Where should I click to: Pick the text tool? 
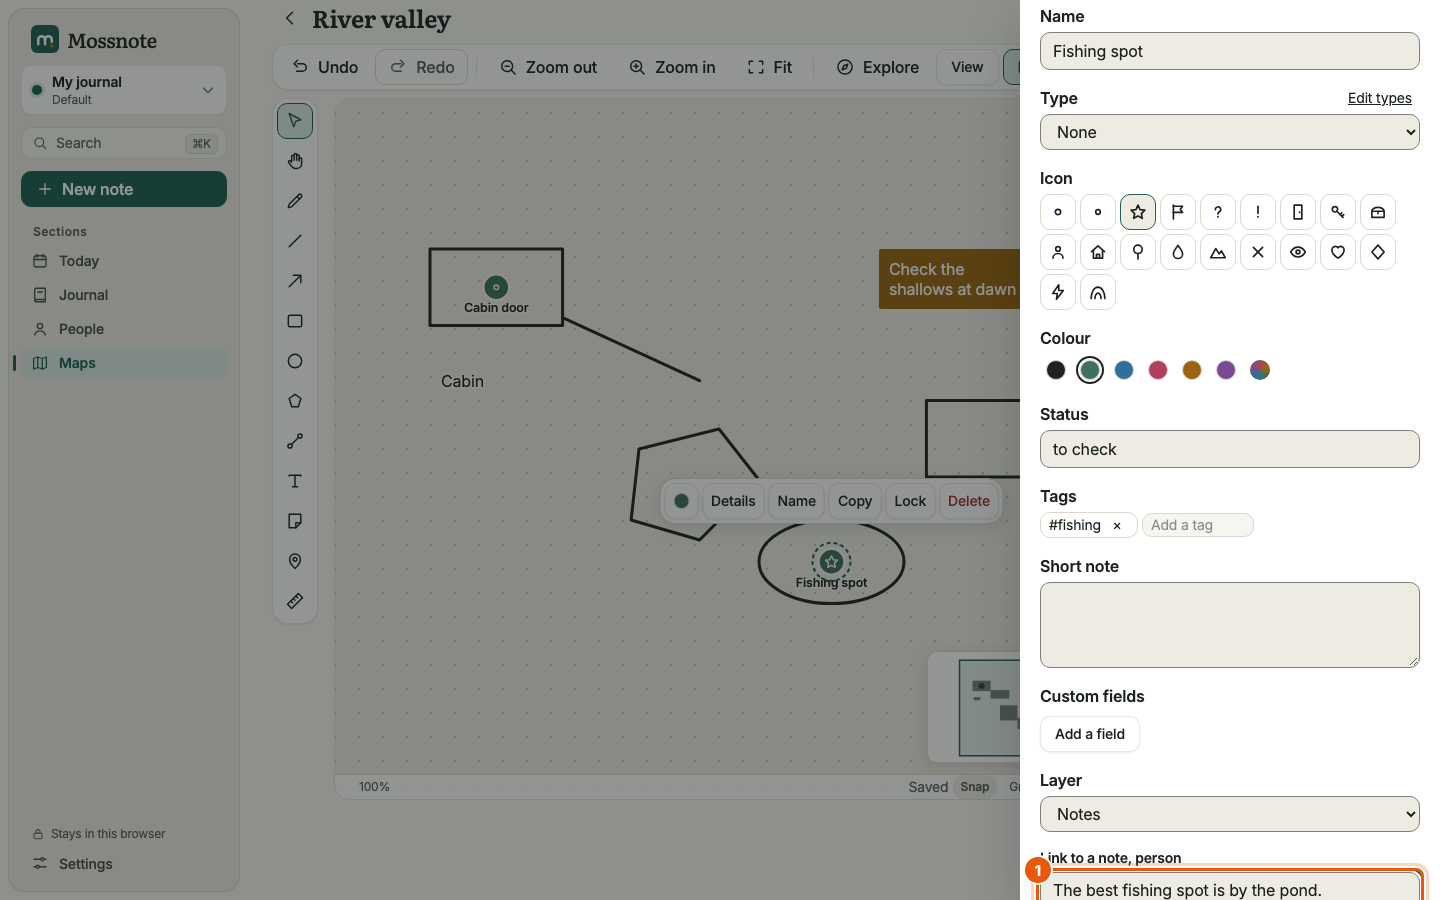(x=295, y=481)
